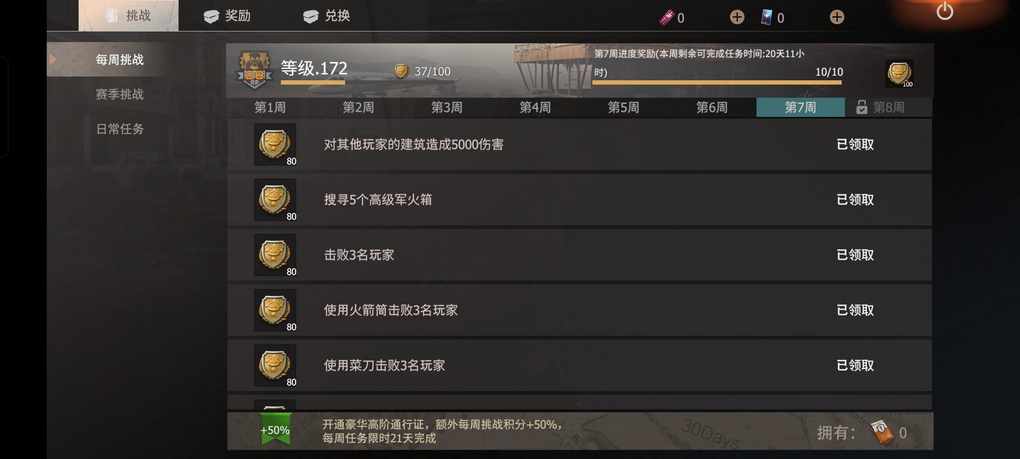Screen dimensions: 1020x459
Task: Open 日常任务 in the left sidebar
Action: pyautogui.click(x=120, y=129)
